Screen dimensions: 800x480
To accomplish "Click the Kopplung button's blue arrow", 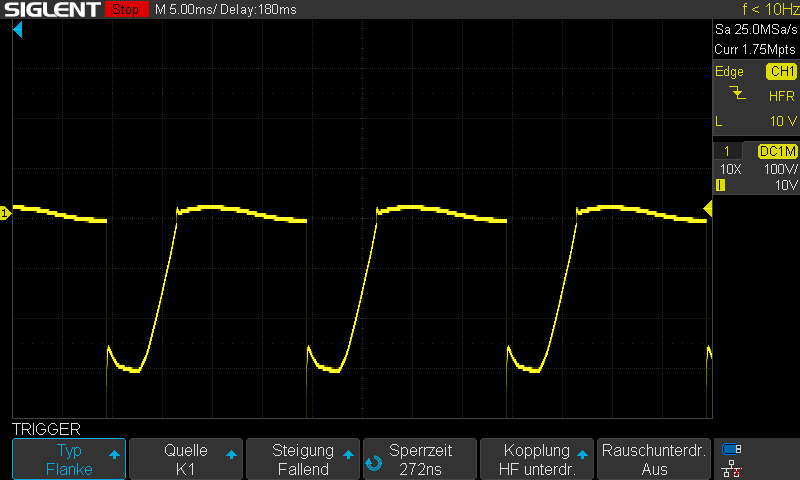I will point(582,454).
